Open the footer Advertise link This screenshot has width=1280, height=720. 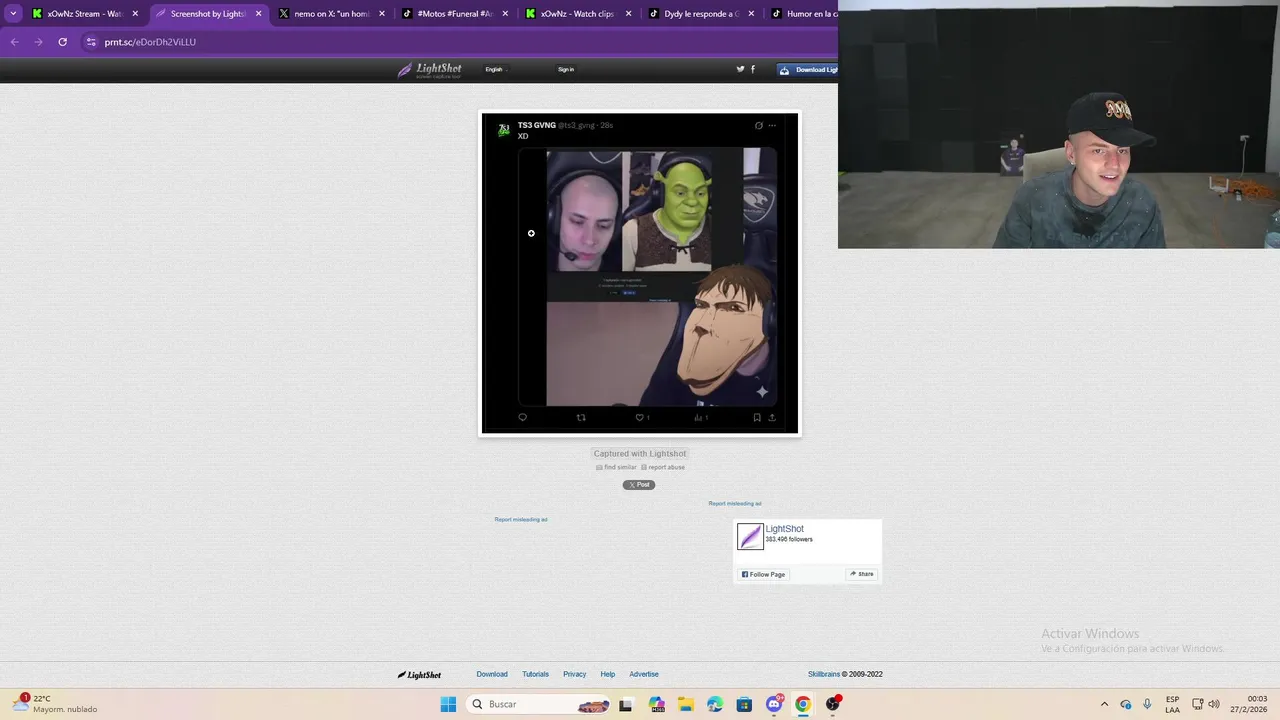pyautogui.click(x=644, y=674)
